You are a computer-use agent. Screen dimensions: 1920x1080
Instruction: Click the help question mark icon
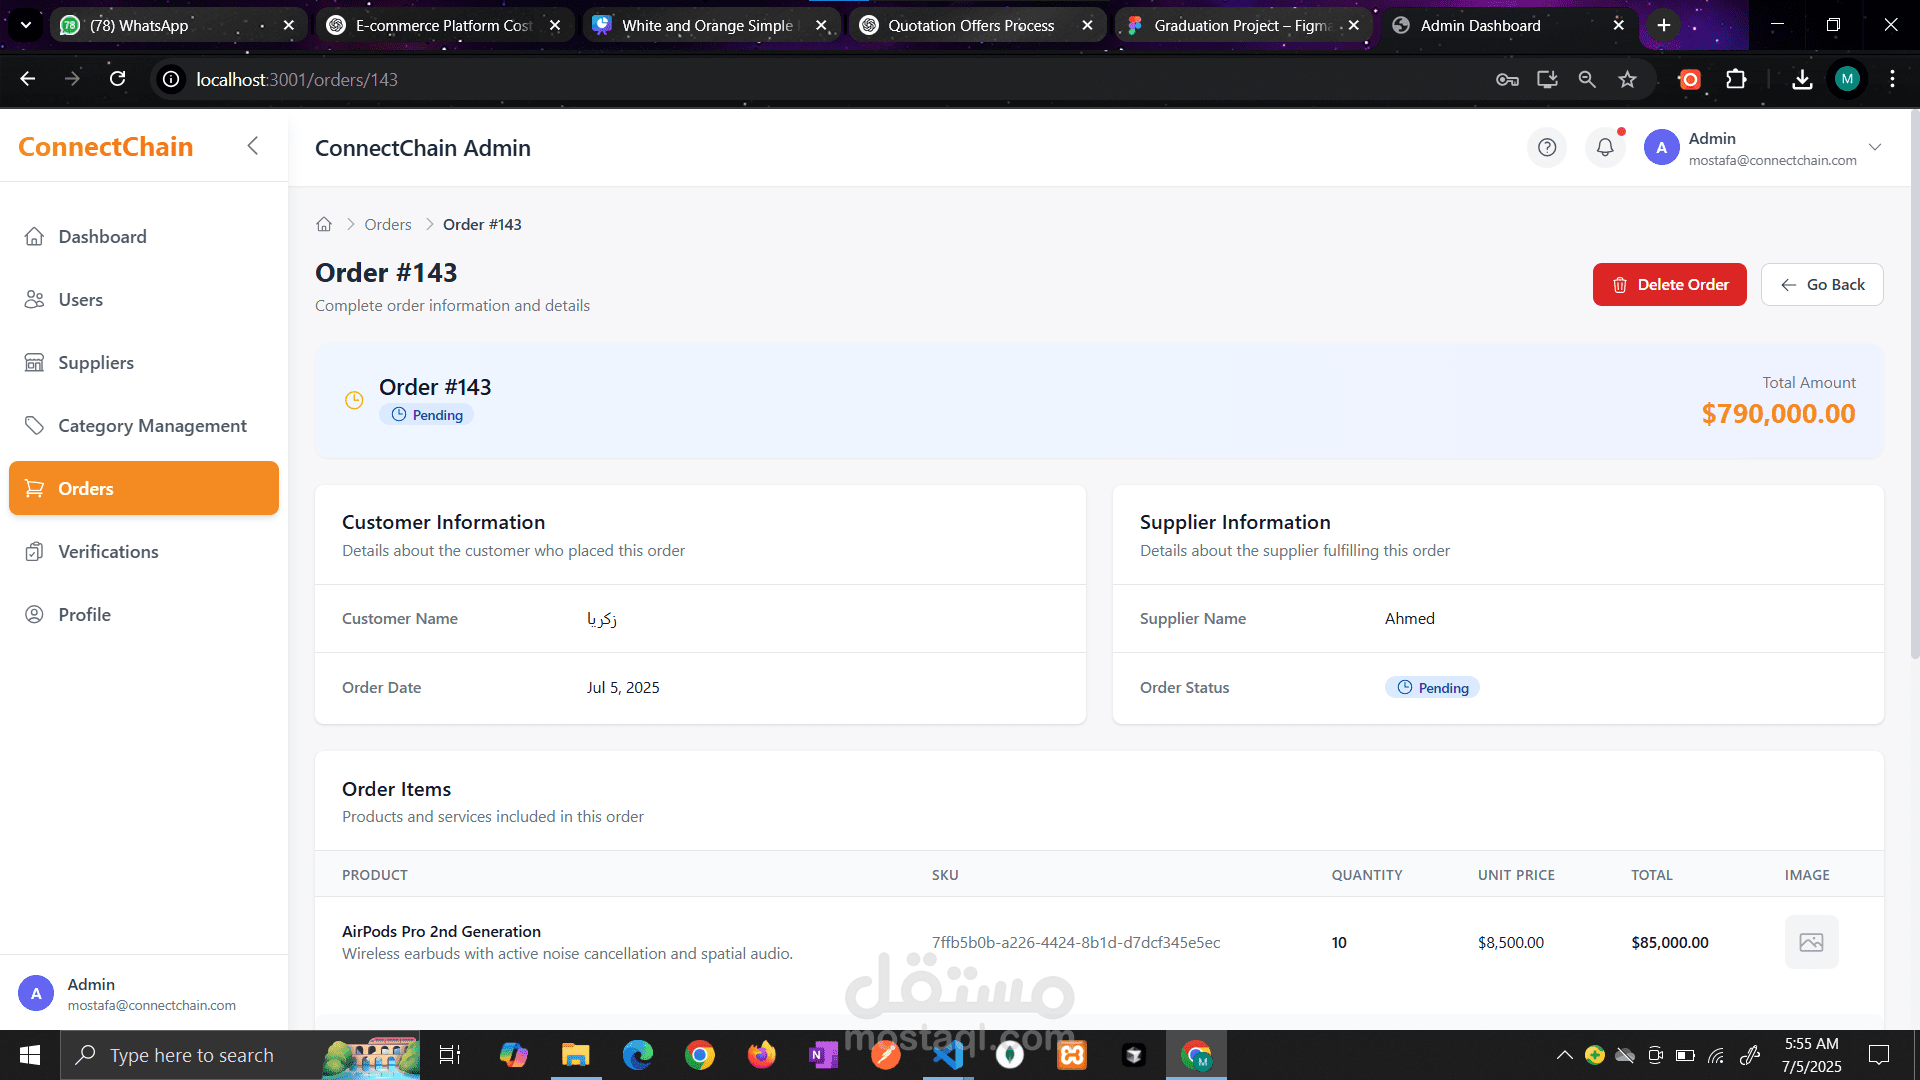click(1547, 148)
